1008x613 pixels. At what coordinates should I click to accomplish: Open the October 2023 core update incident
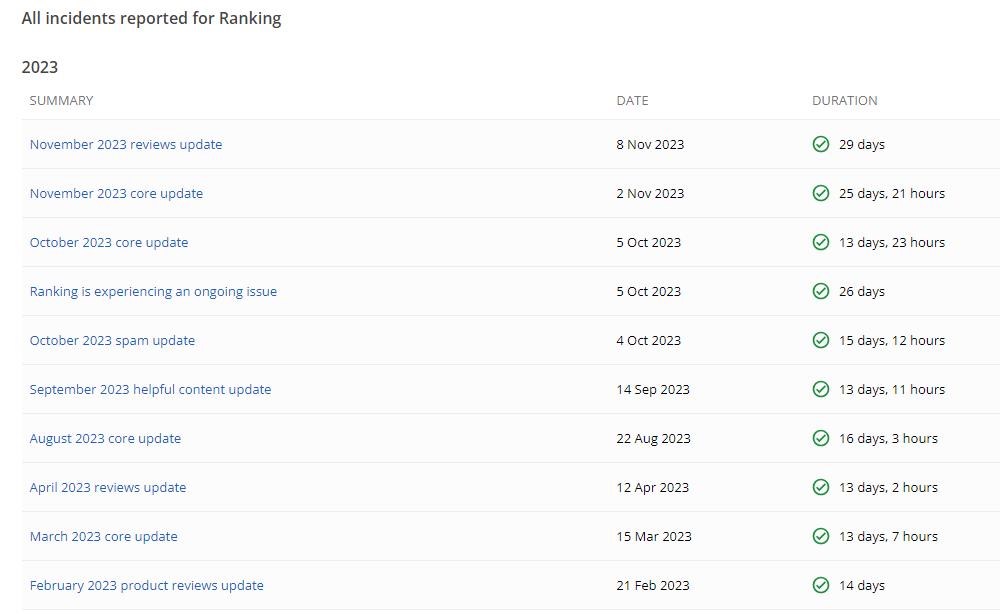click(109, 242)
